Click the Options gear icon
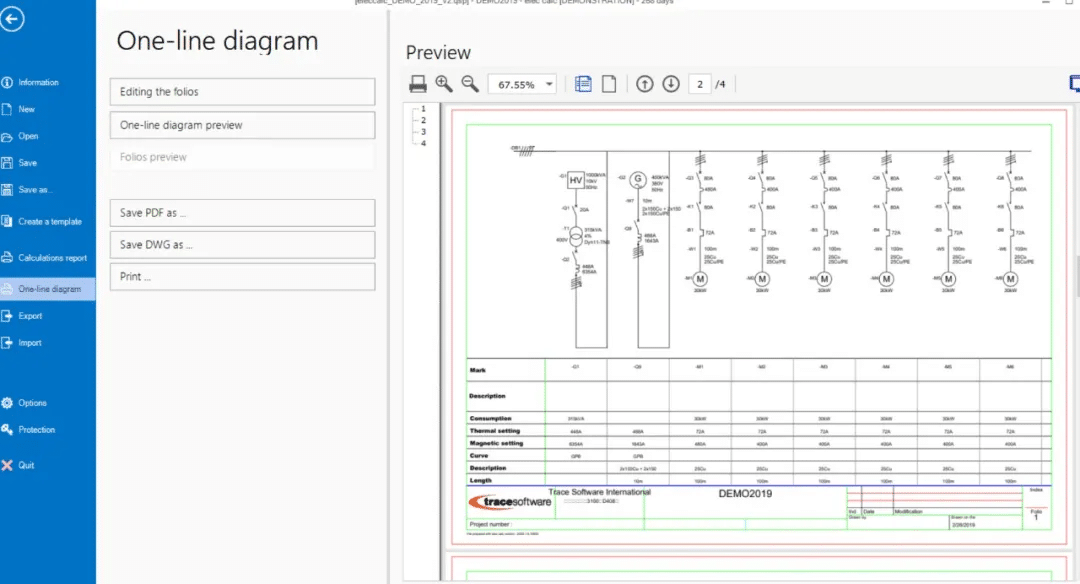 [7, 403]
